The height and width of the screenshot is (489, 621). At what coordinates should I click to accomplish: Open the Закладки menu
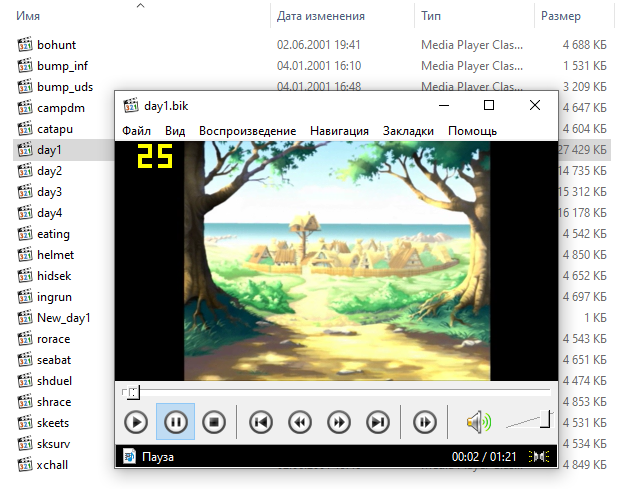(408, 131)
